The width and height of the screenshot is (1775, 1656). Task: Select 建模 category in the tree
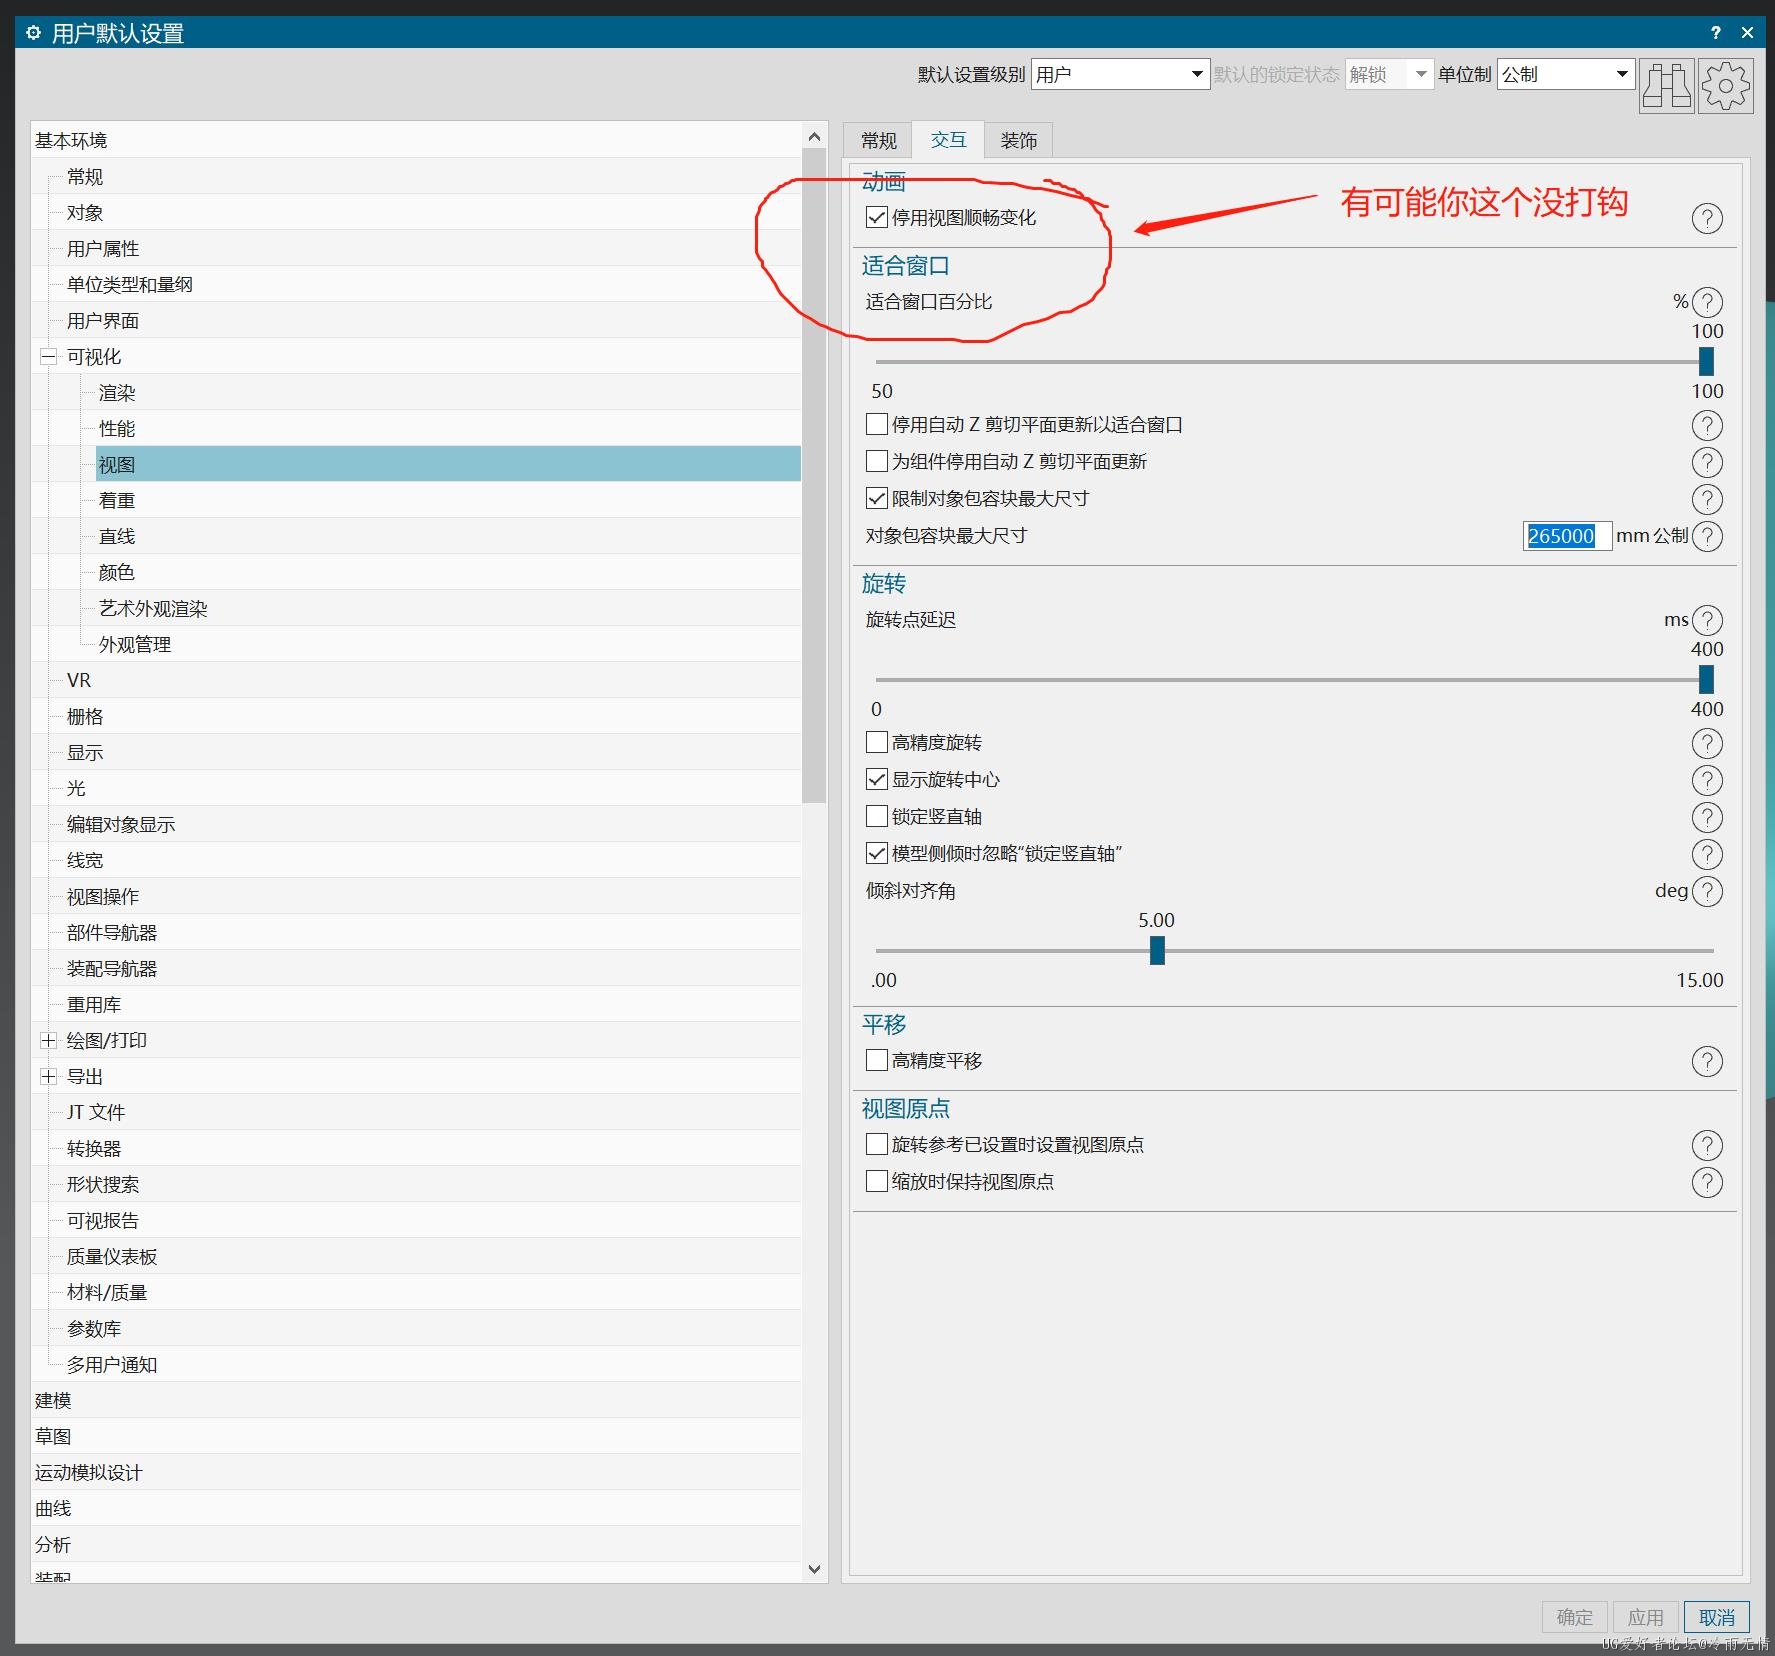click(x=53, y=1400)
